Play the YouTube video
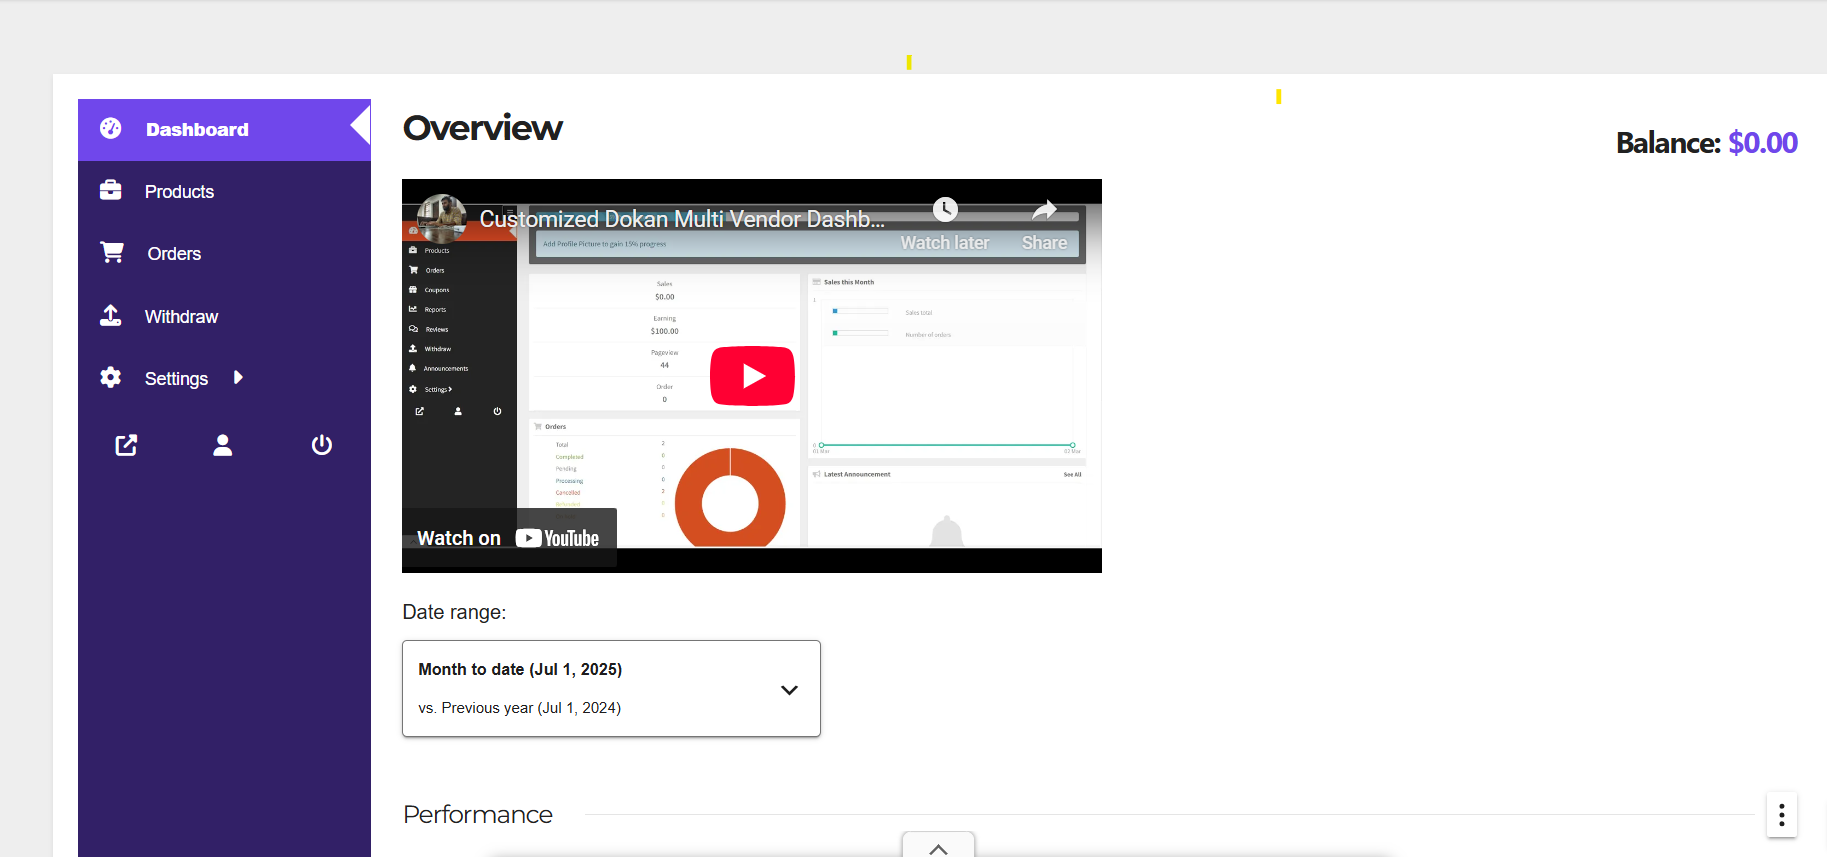The height and width of the screenshot is (857, 1827). [x=752, y=376]
